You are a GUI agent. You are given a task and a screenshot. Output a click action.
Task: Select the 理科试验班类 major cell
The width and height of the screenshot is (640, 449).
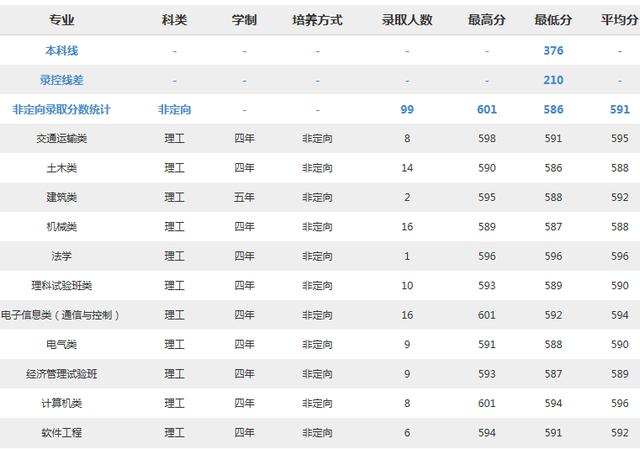click(62, 286)
